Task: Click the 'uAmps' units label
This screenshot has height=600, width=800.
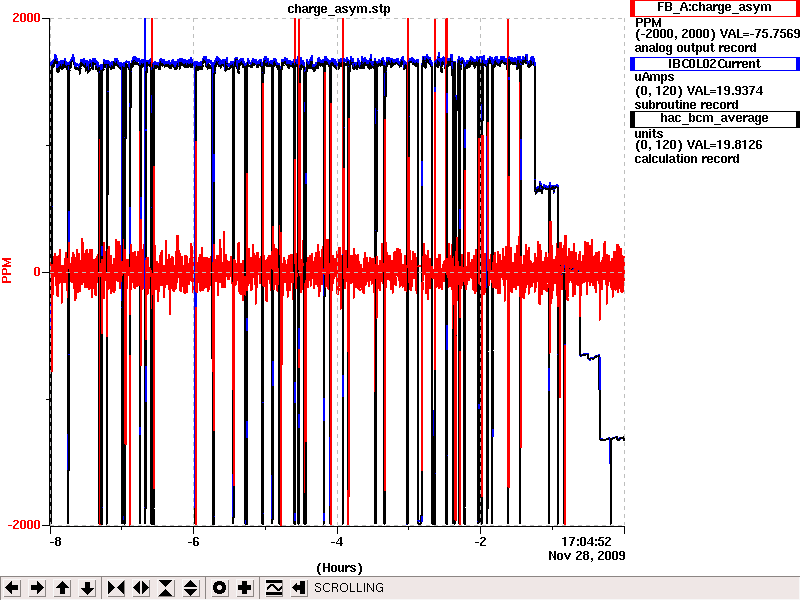Action: coord(654,77)
